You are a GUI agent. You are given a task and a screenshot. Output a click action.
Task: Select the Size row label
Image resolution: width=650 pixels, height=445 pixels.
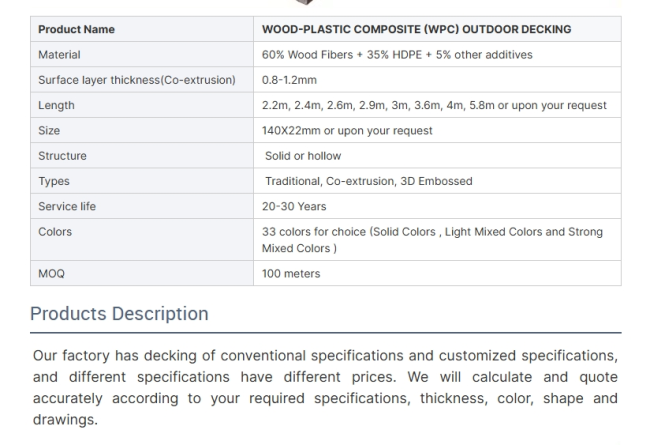pos(49,131)
